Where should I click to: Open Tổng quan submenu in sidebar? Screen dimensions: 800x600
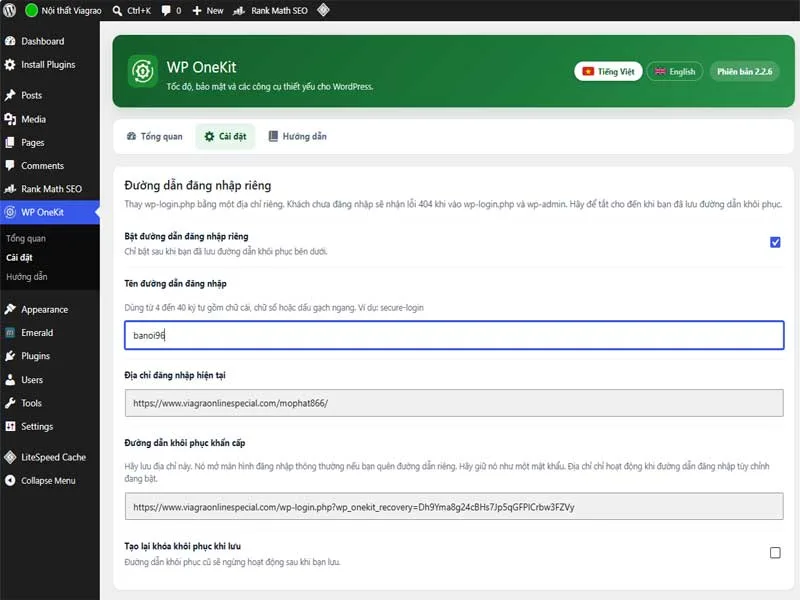(26, 238)
